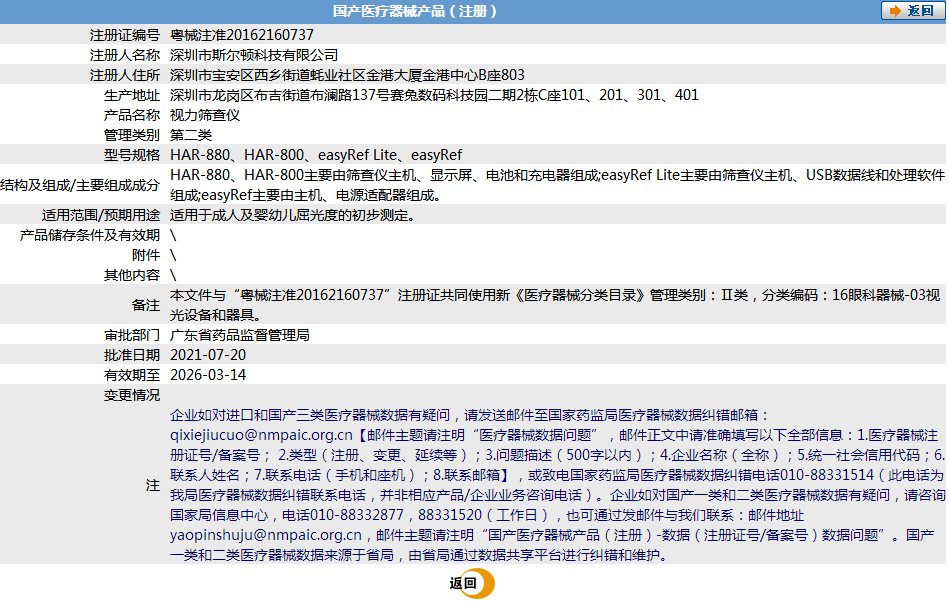Click management class value 第二类
This screenshot has height=601, width=949.
(x=191, y=135)
